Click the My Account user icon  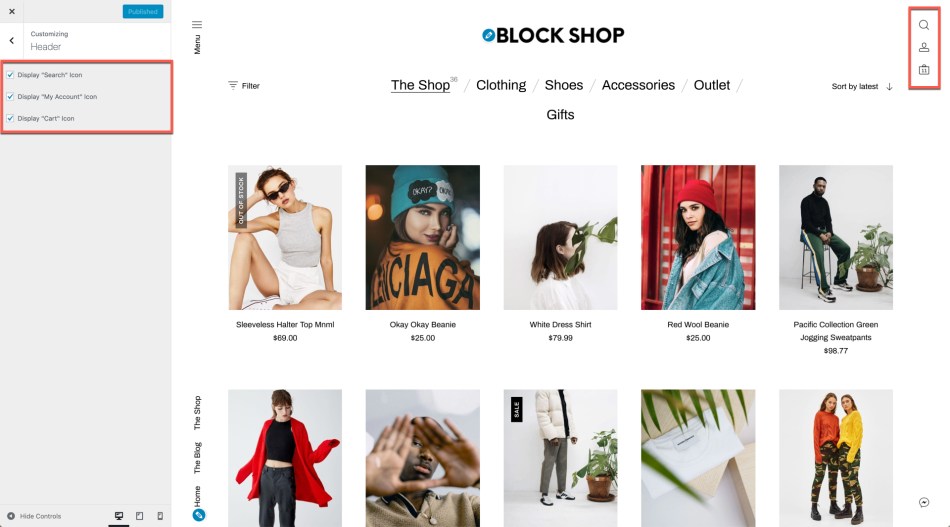click(923, 47)
